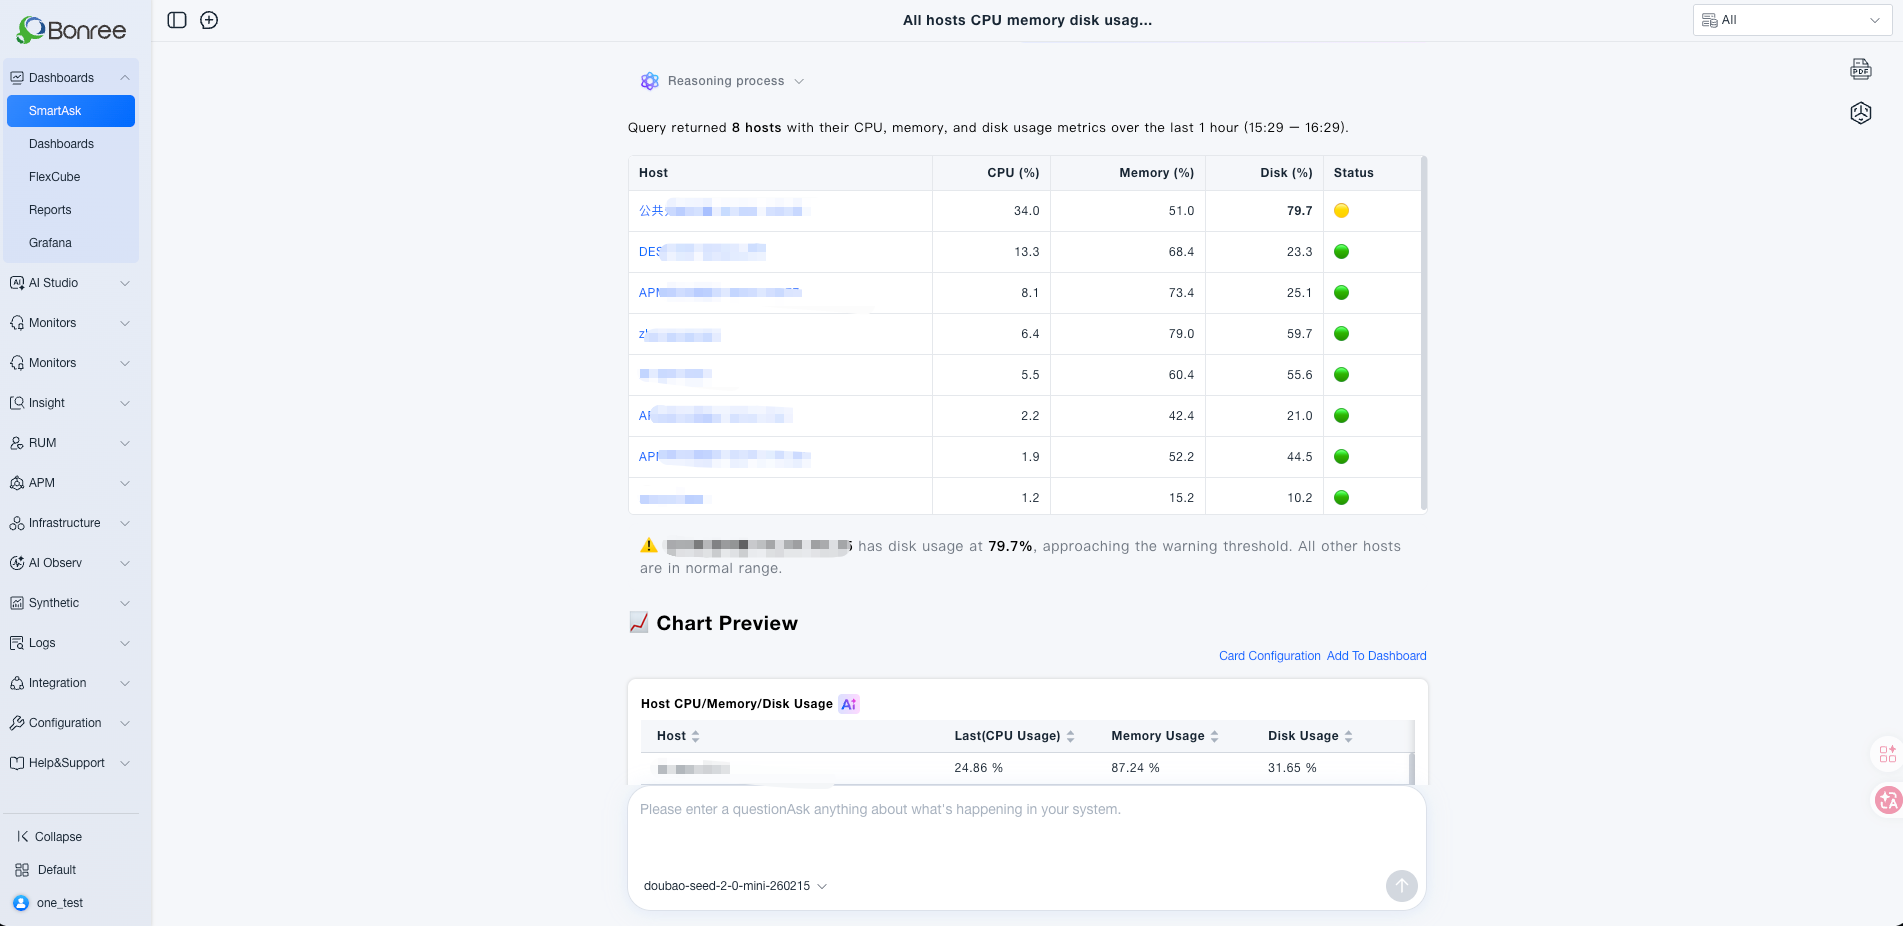1903x926 pixels.
Task: Click the Reasoning process atom icon
Action: click(x=650, y=81)
